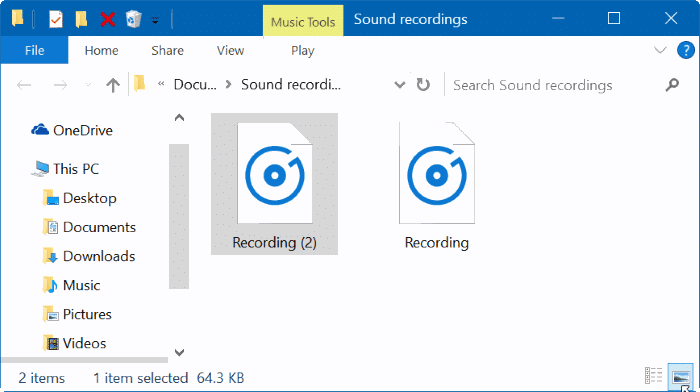Open Desktop in the navigation pane

tap(79, 198)
